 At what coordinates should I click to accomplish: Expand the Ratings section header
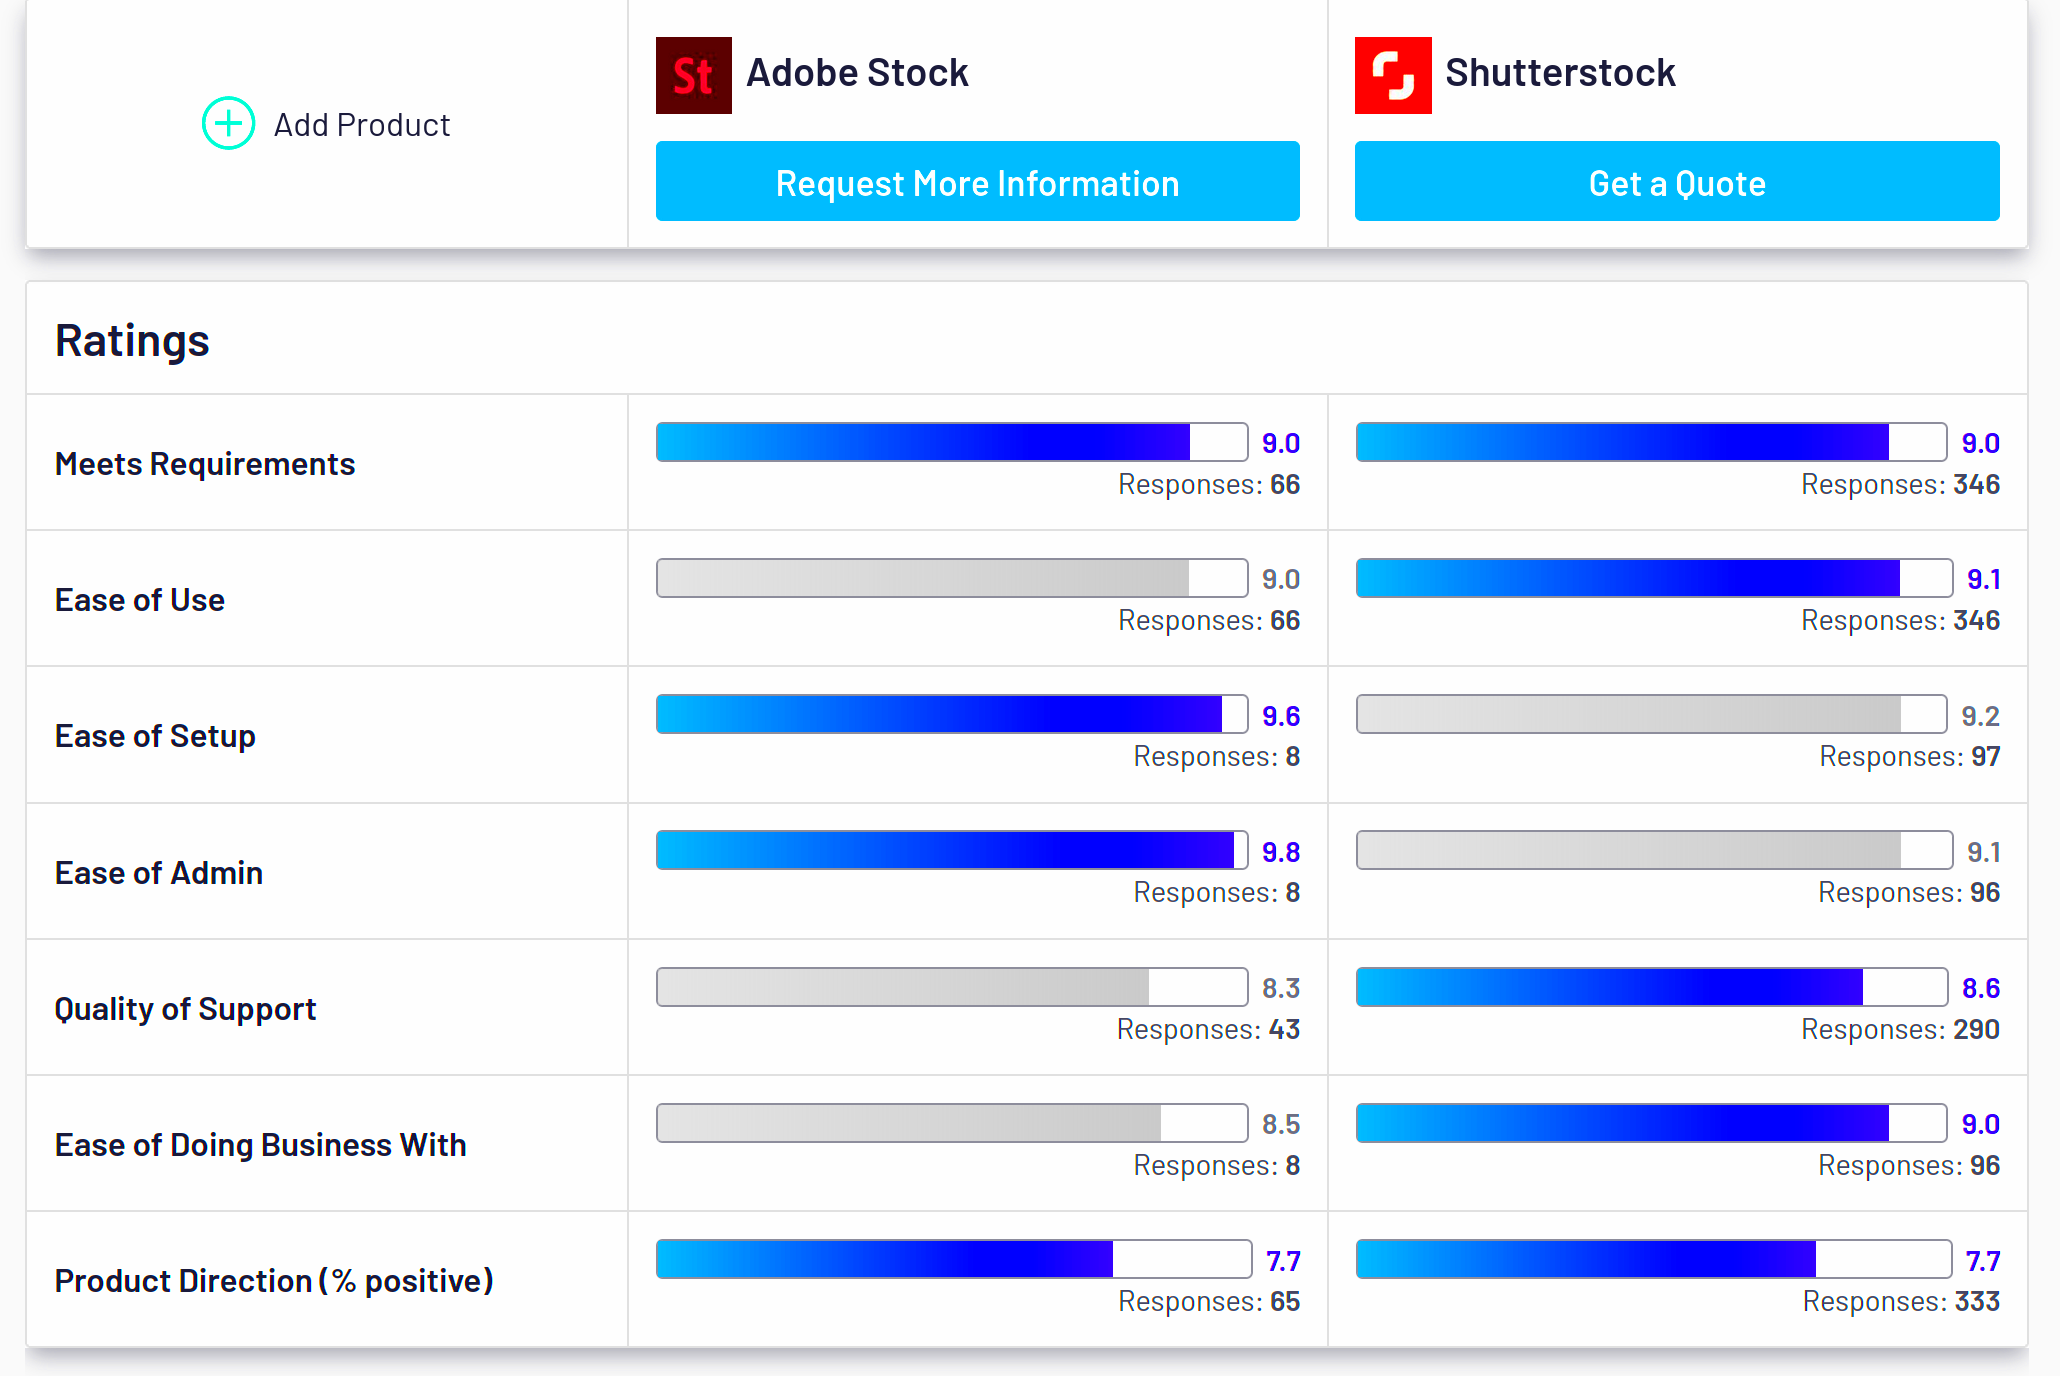pos(130,339)
